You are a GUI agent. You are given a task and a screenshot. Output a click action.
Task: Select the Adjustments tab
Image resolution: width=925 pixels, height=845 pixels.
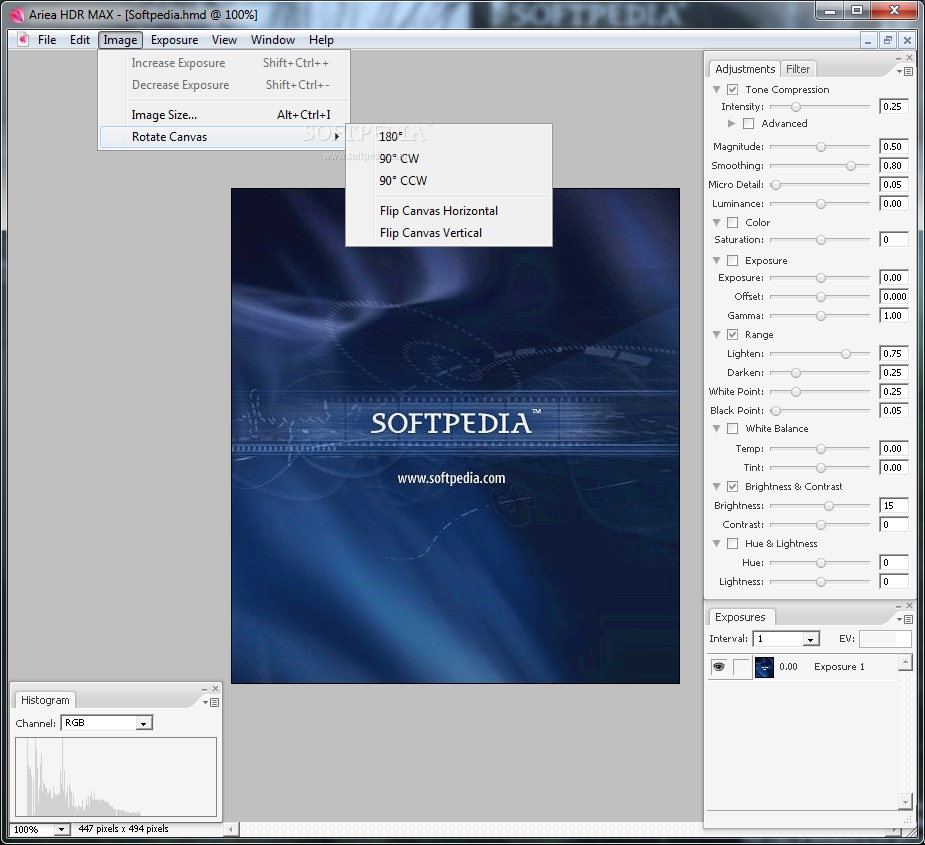point(745,69)
